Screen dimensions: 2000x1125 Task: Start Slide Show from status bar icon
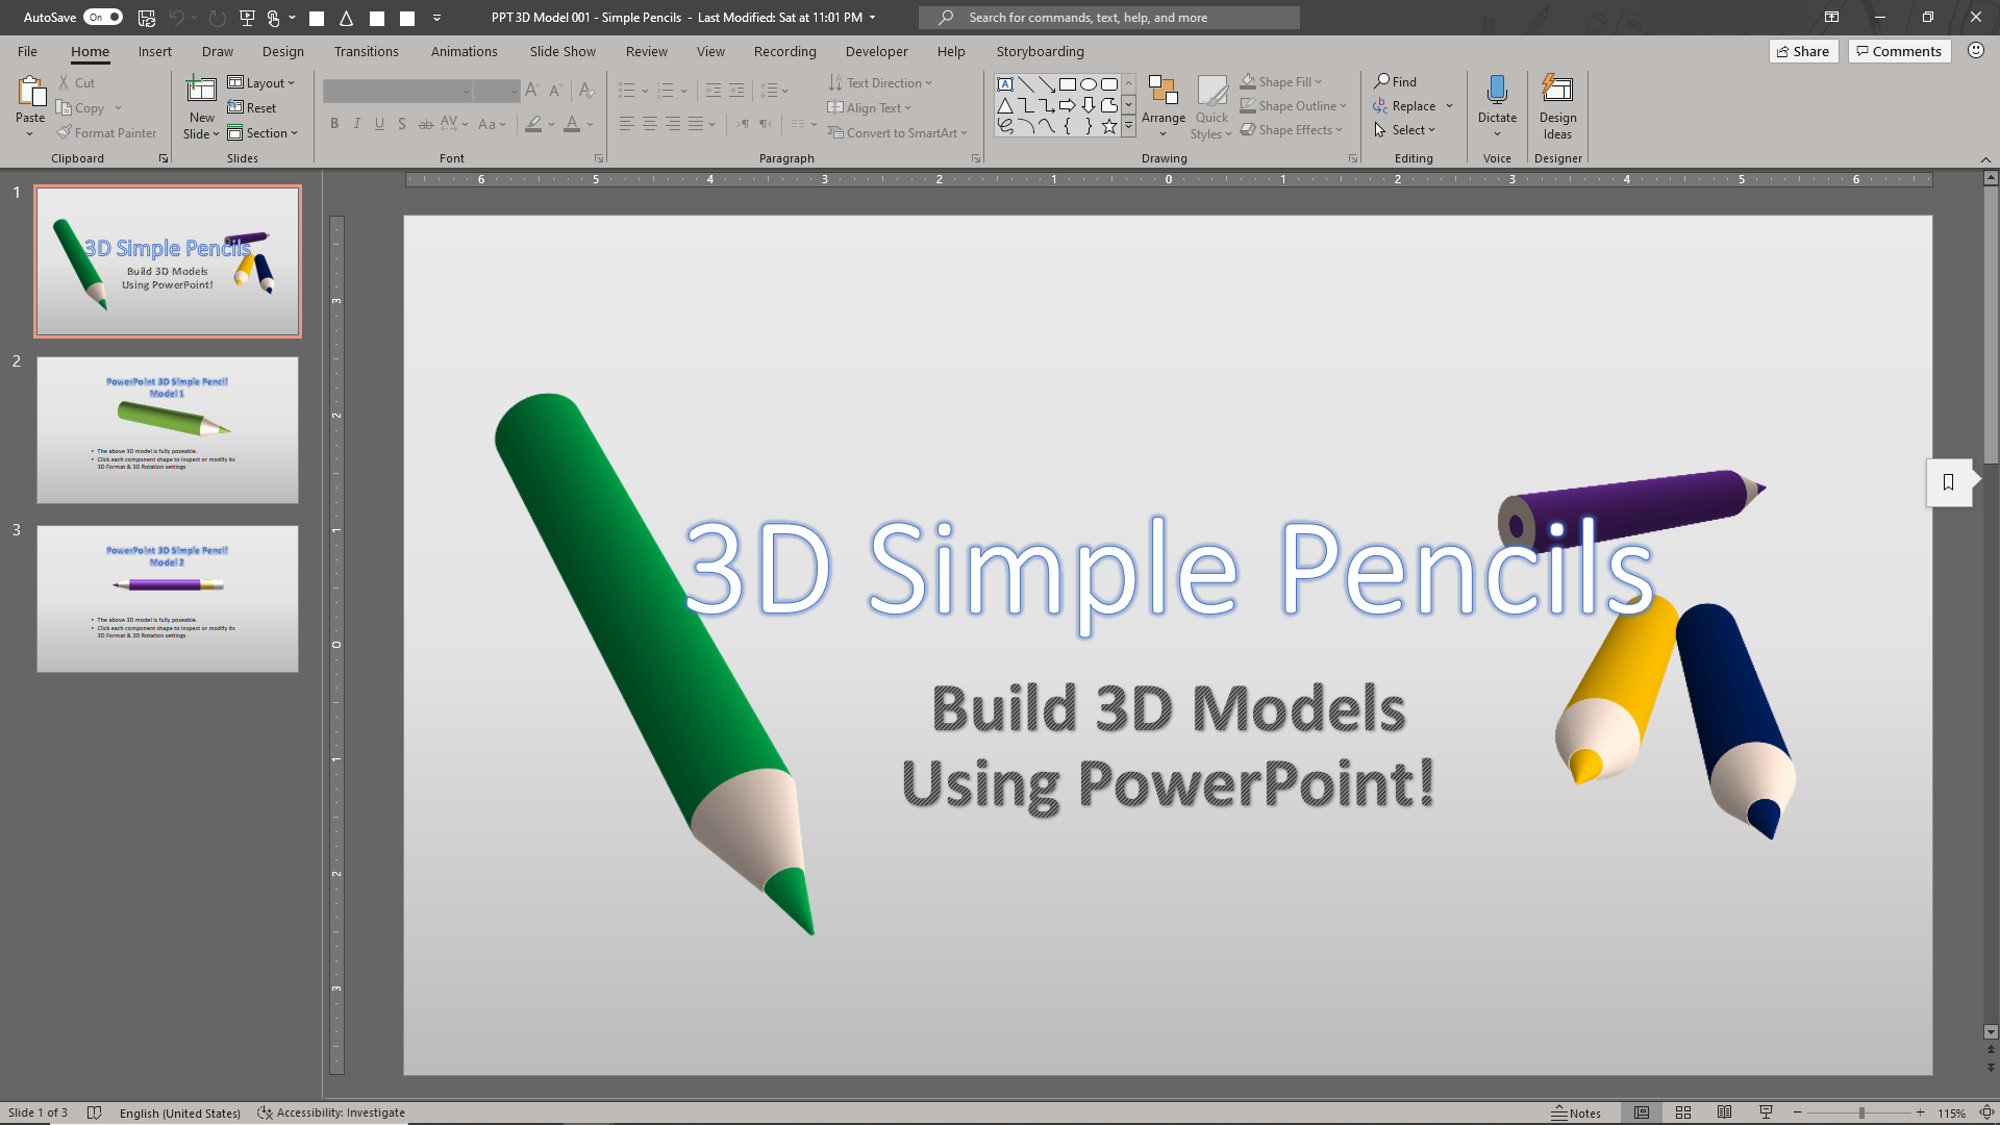click(1766, 1112)
